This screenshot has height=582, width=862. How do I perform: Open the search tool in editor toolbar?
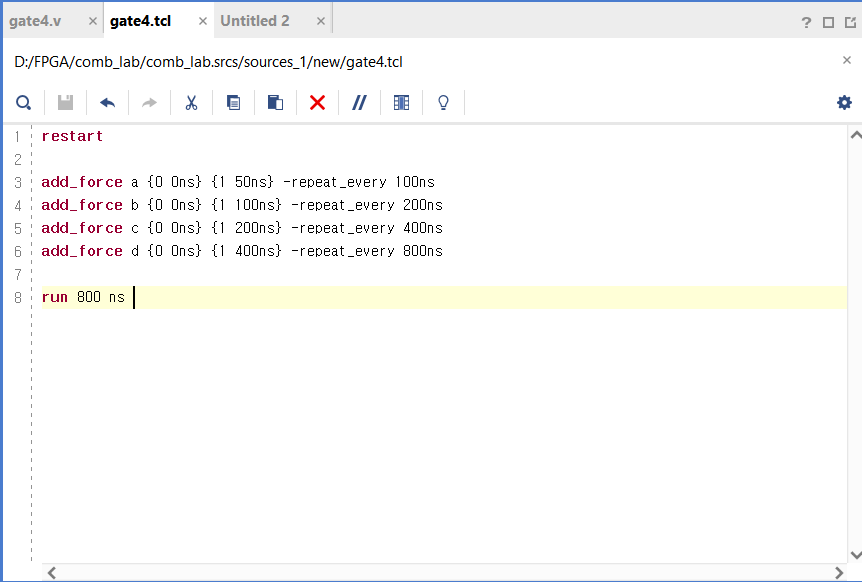pos(24,103)
